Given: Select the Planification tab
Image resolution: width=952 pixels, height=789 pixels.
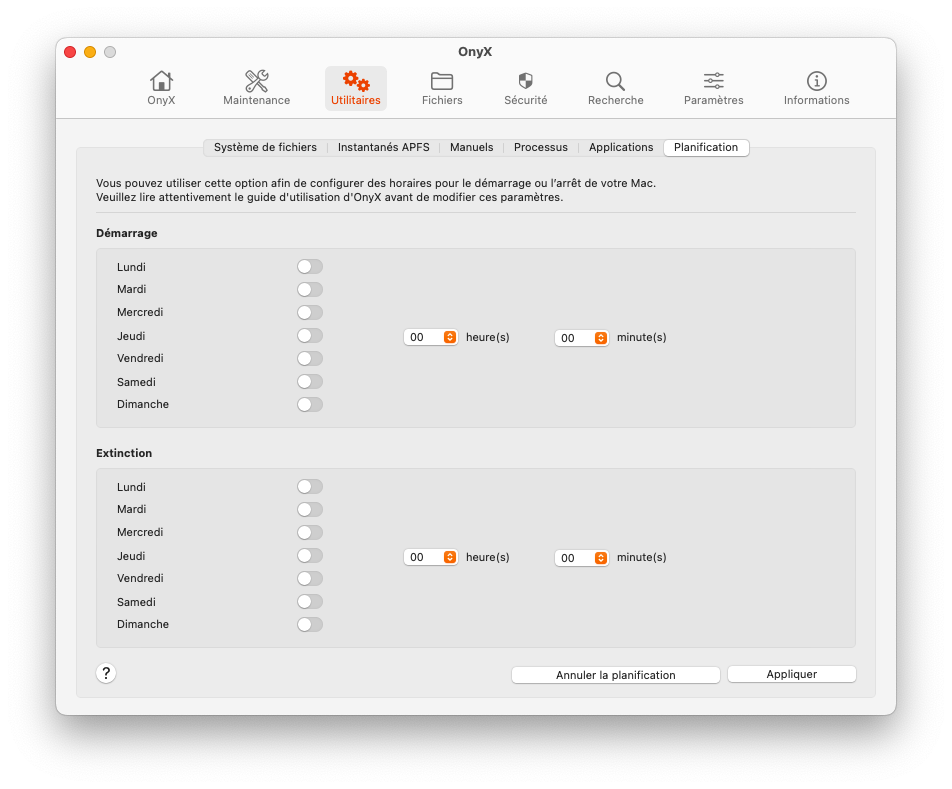Looking at the screenshot, I should 706,147.
